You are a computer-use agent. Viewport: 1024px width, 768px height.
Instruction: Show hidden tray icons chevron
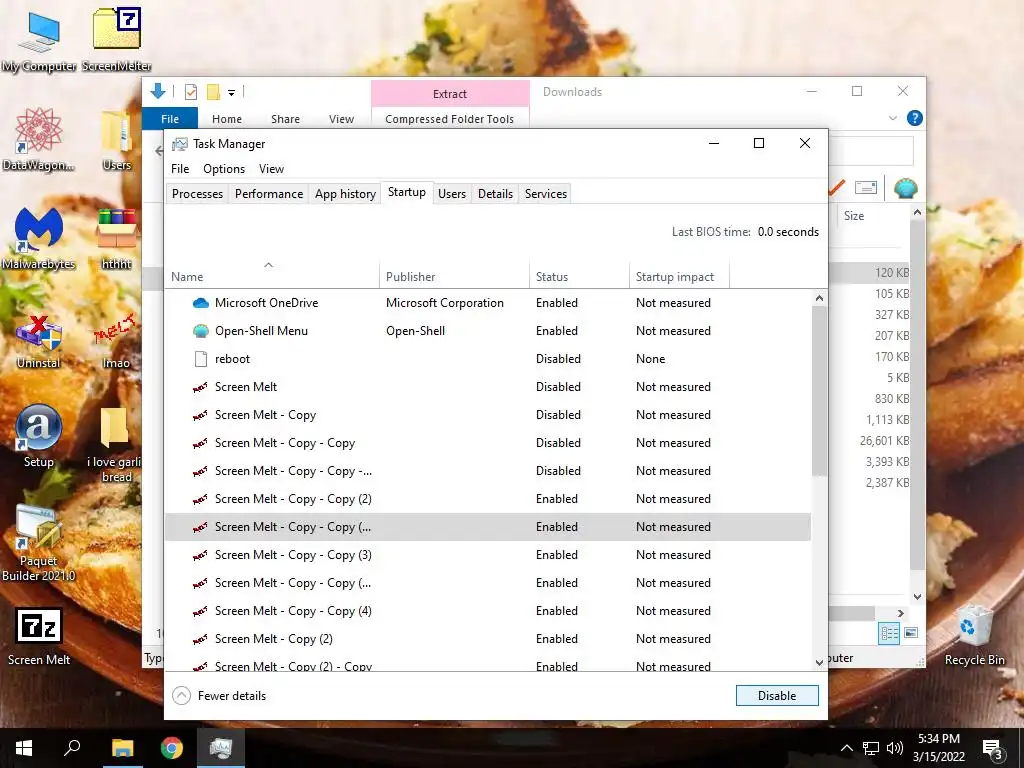(846, 748)
